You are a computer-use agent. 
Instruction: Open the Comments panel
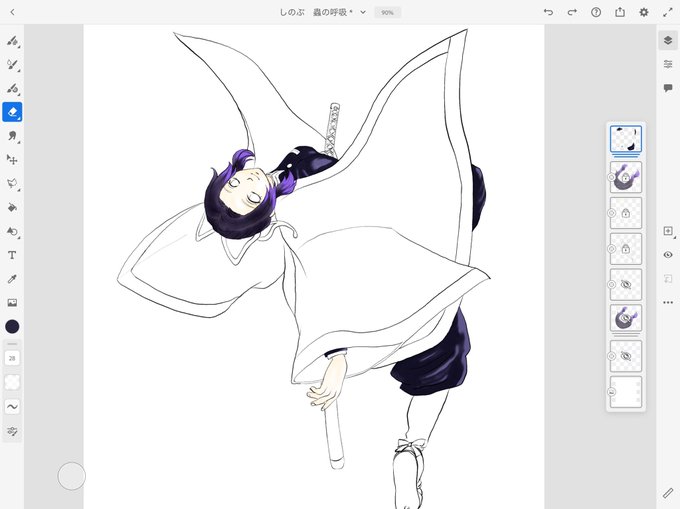click(x=668, y=88)
